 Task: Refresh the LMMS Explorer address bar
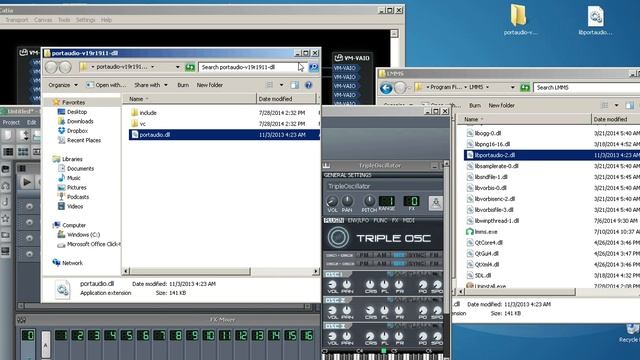point(525,87)
